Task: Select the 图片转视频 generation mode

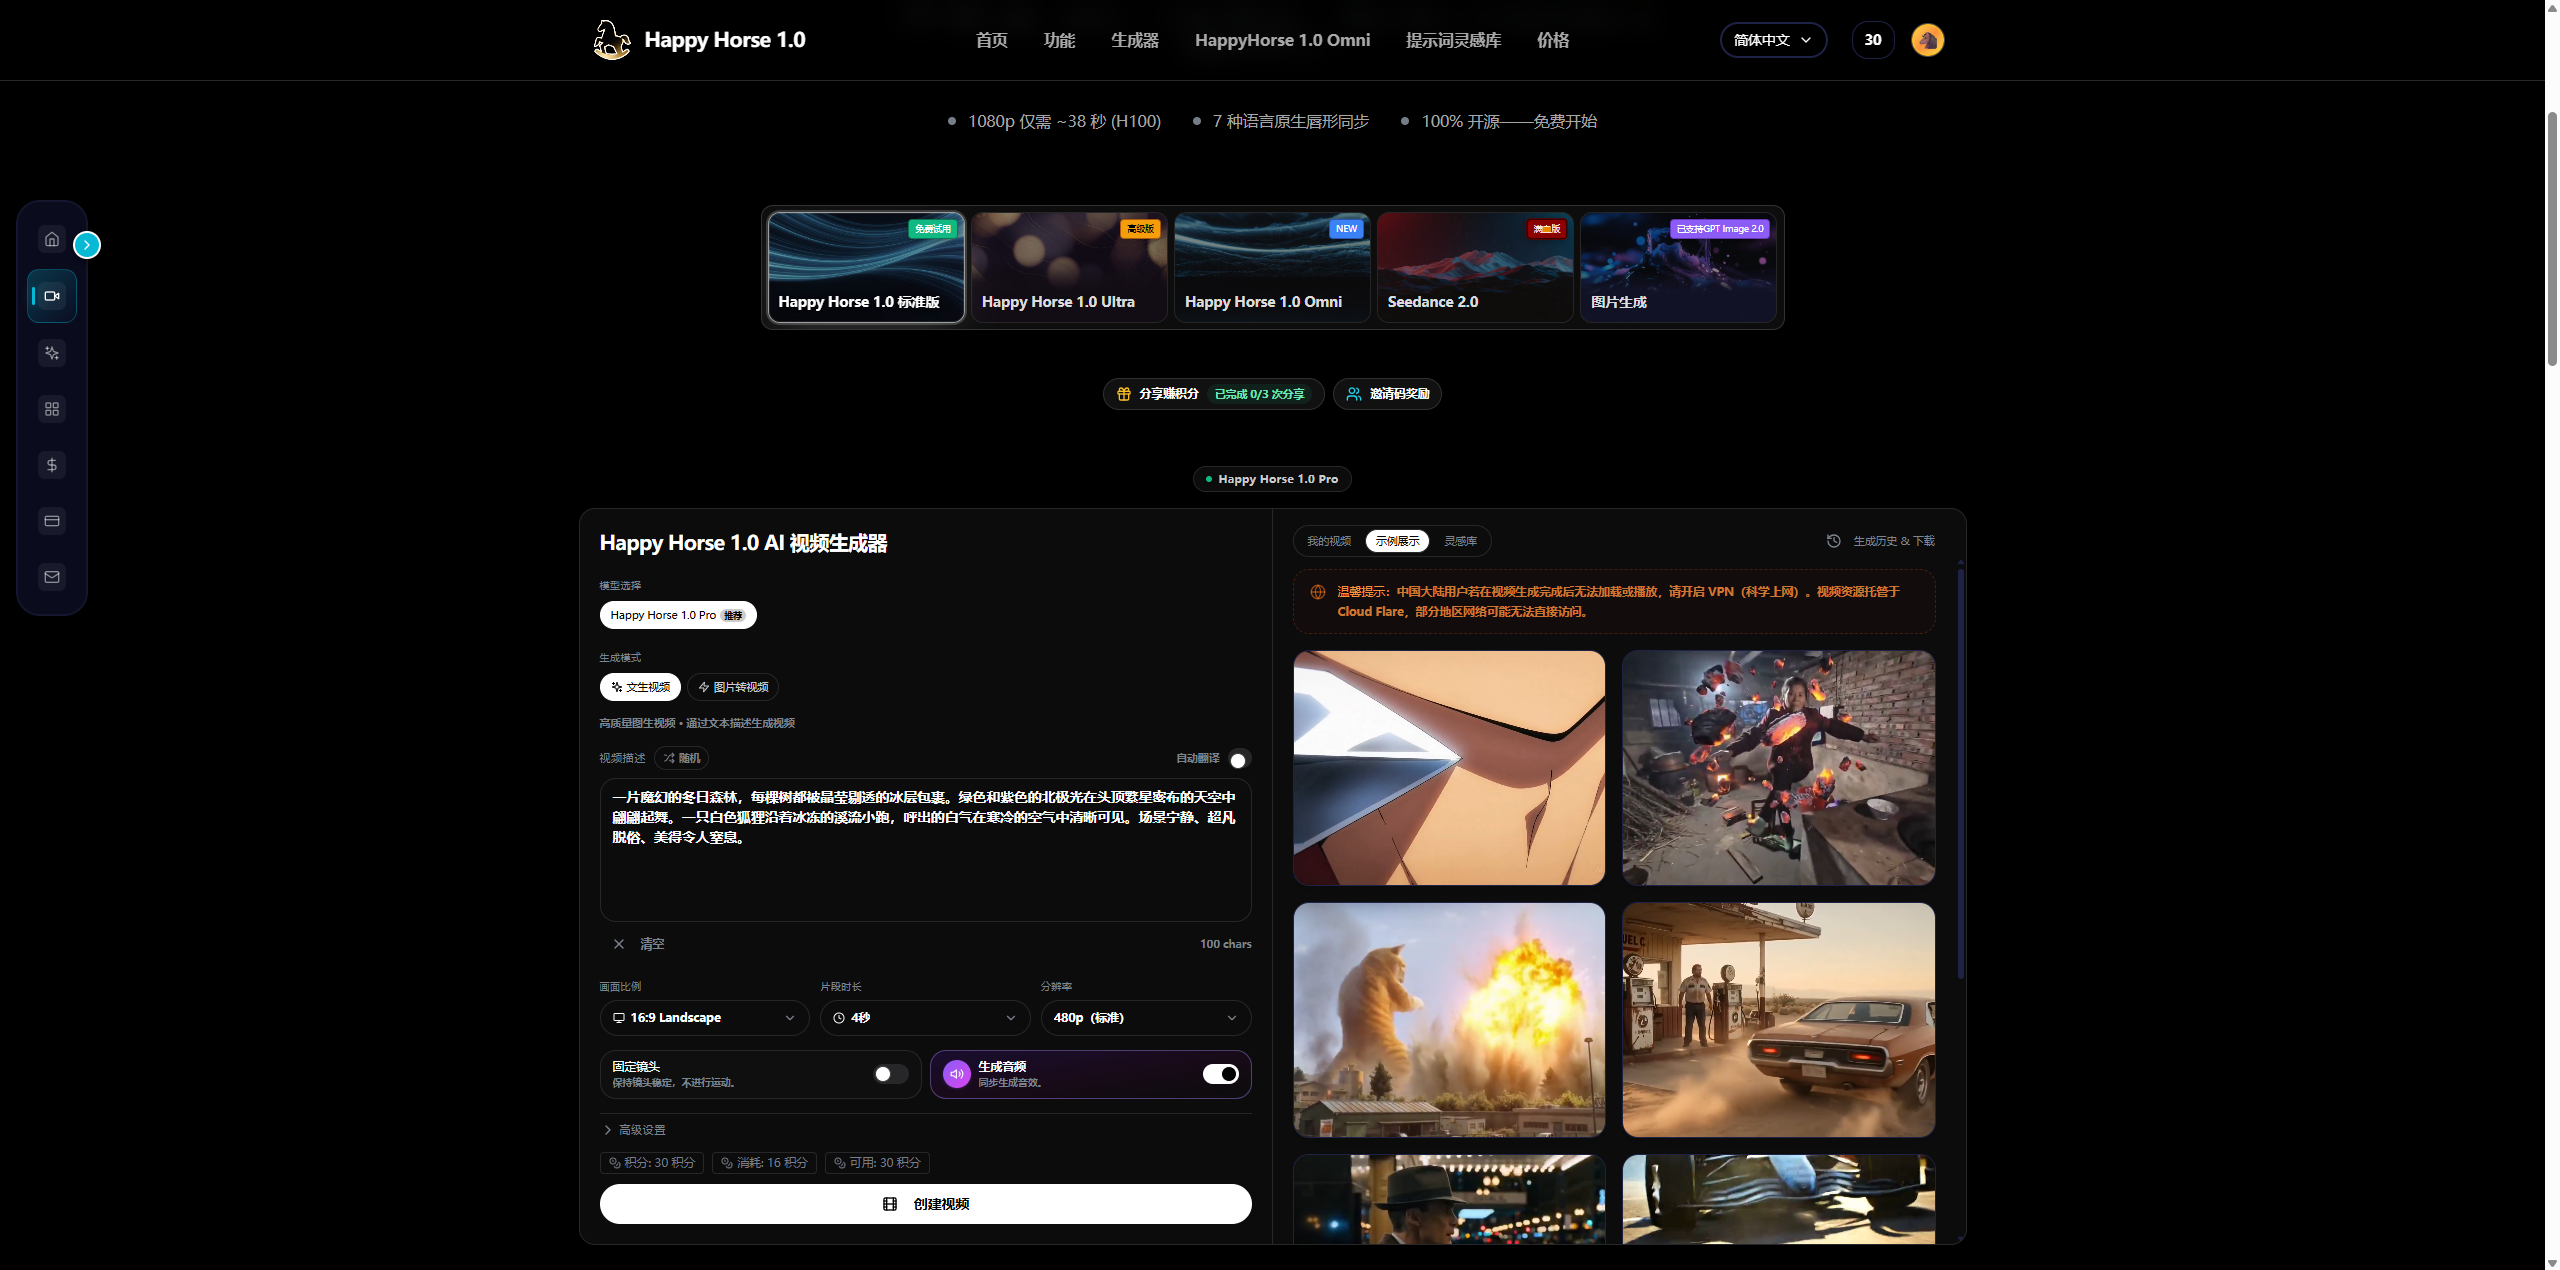Action: pyautogui.click(x=733, y=687)
